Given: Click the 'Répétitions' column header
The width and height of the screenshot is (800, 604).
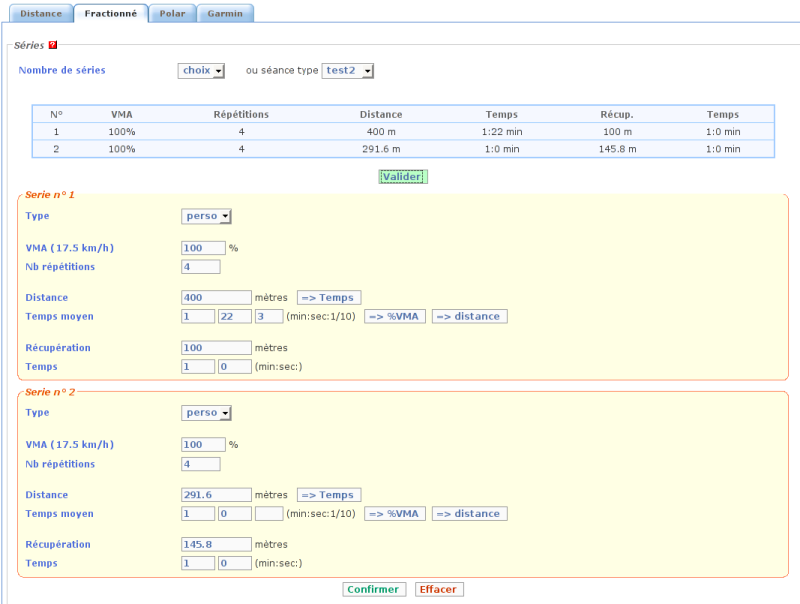Looking at the screenshot, I should click(x=241, y=114).
